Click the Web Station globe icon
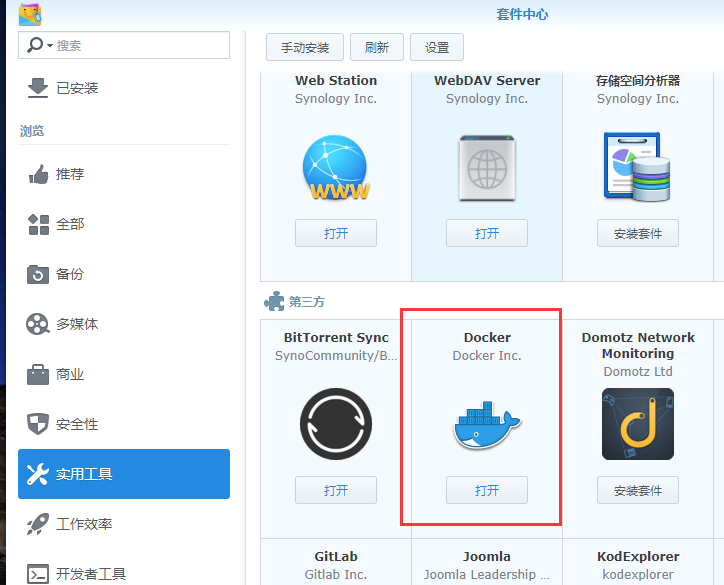 [x=336, y=168]
